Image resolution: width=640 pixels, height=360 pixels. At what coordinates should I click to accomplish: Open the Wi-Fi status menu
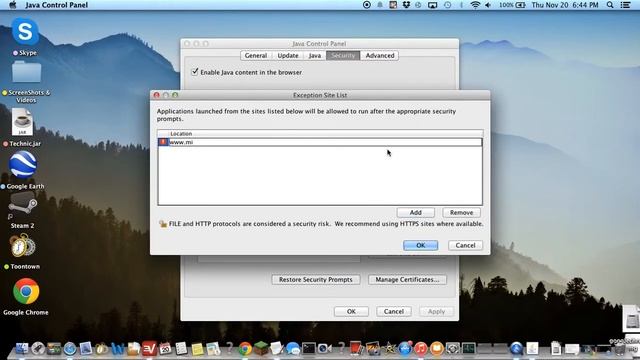pos(475,5)
